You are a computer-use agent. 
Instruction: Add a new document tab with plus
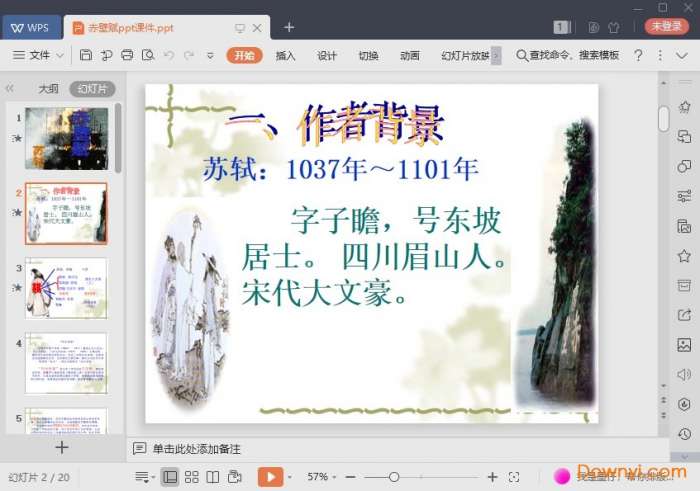(289, 27)
